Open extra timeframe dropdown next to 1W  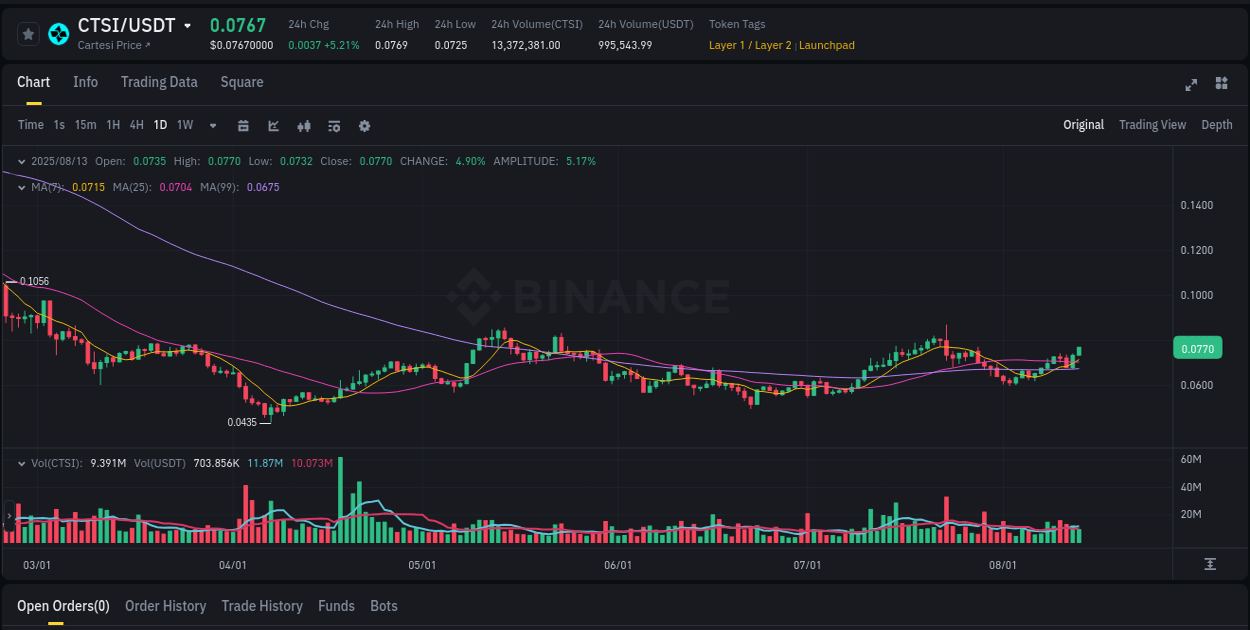(212, 125)
